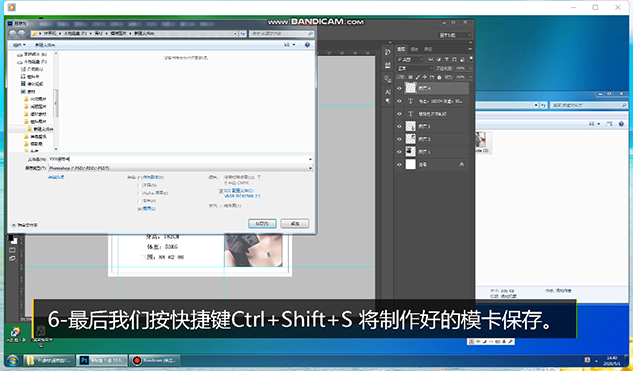The width and height of the screenshot is (633, 371).
Task: Click the Cancel button in the dialog
Action: [x=295, y=224]
